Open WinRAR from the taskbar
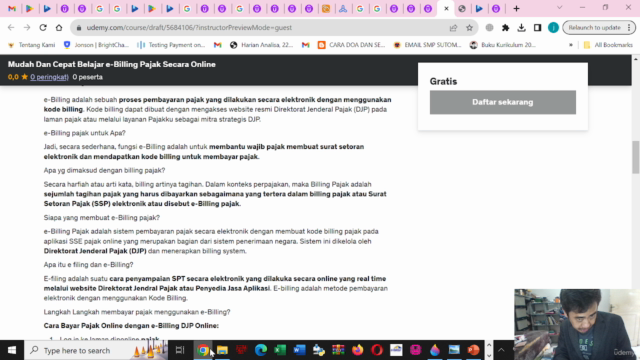Screen dimensions: 640x360 338,350
